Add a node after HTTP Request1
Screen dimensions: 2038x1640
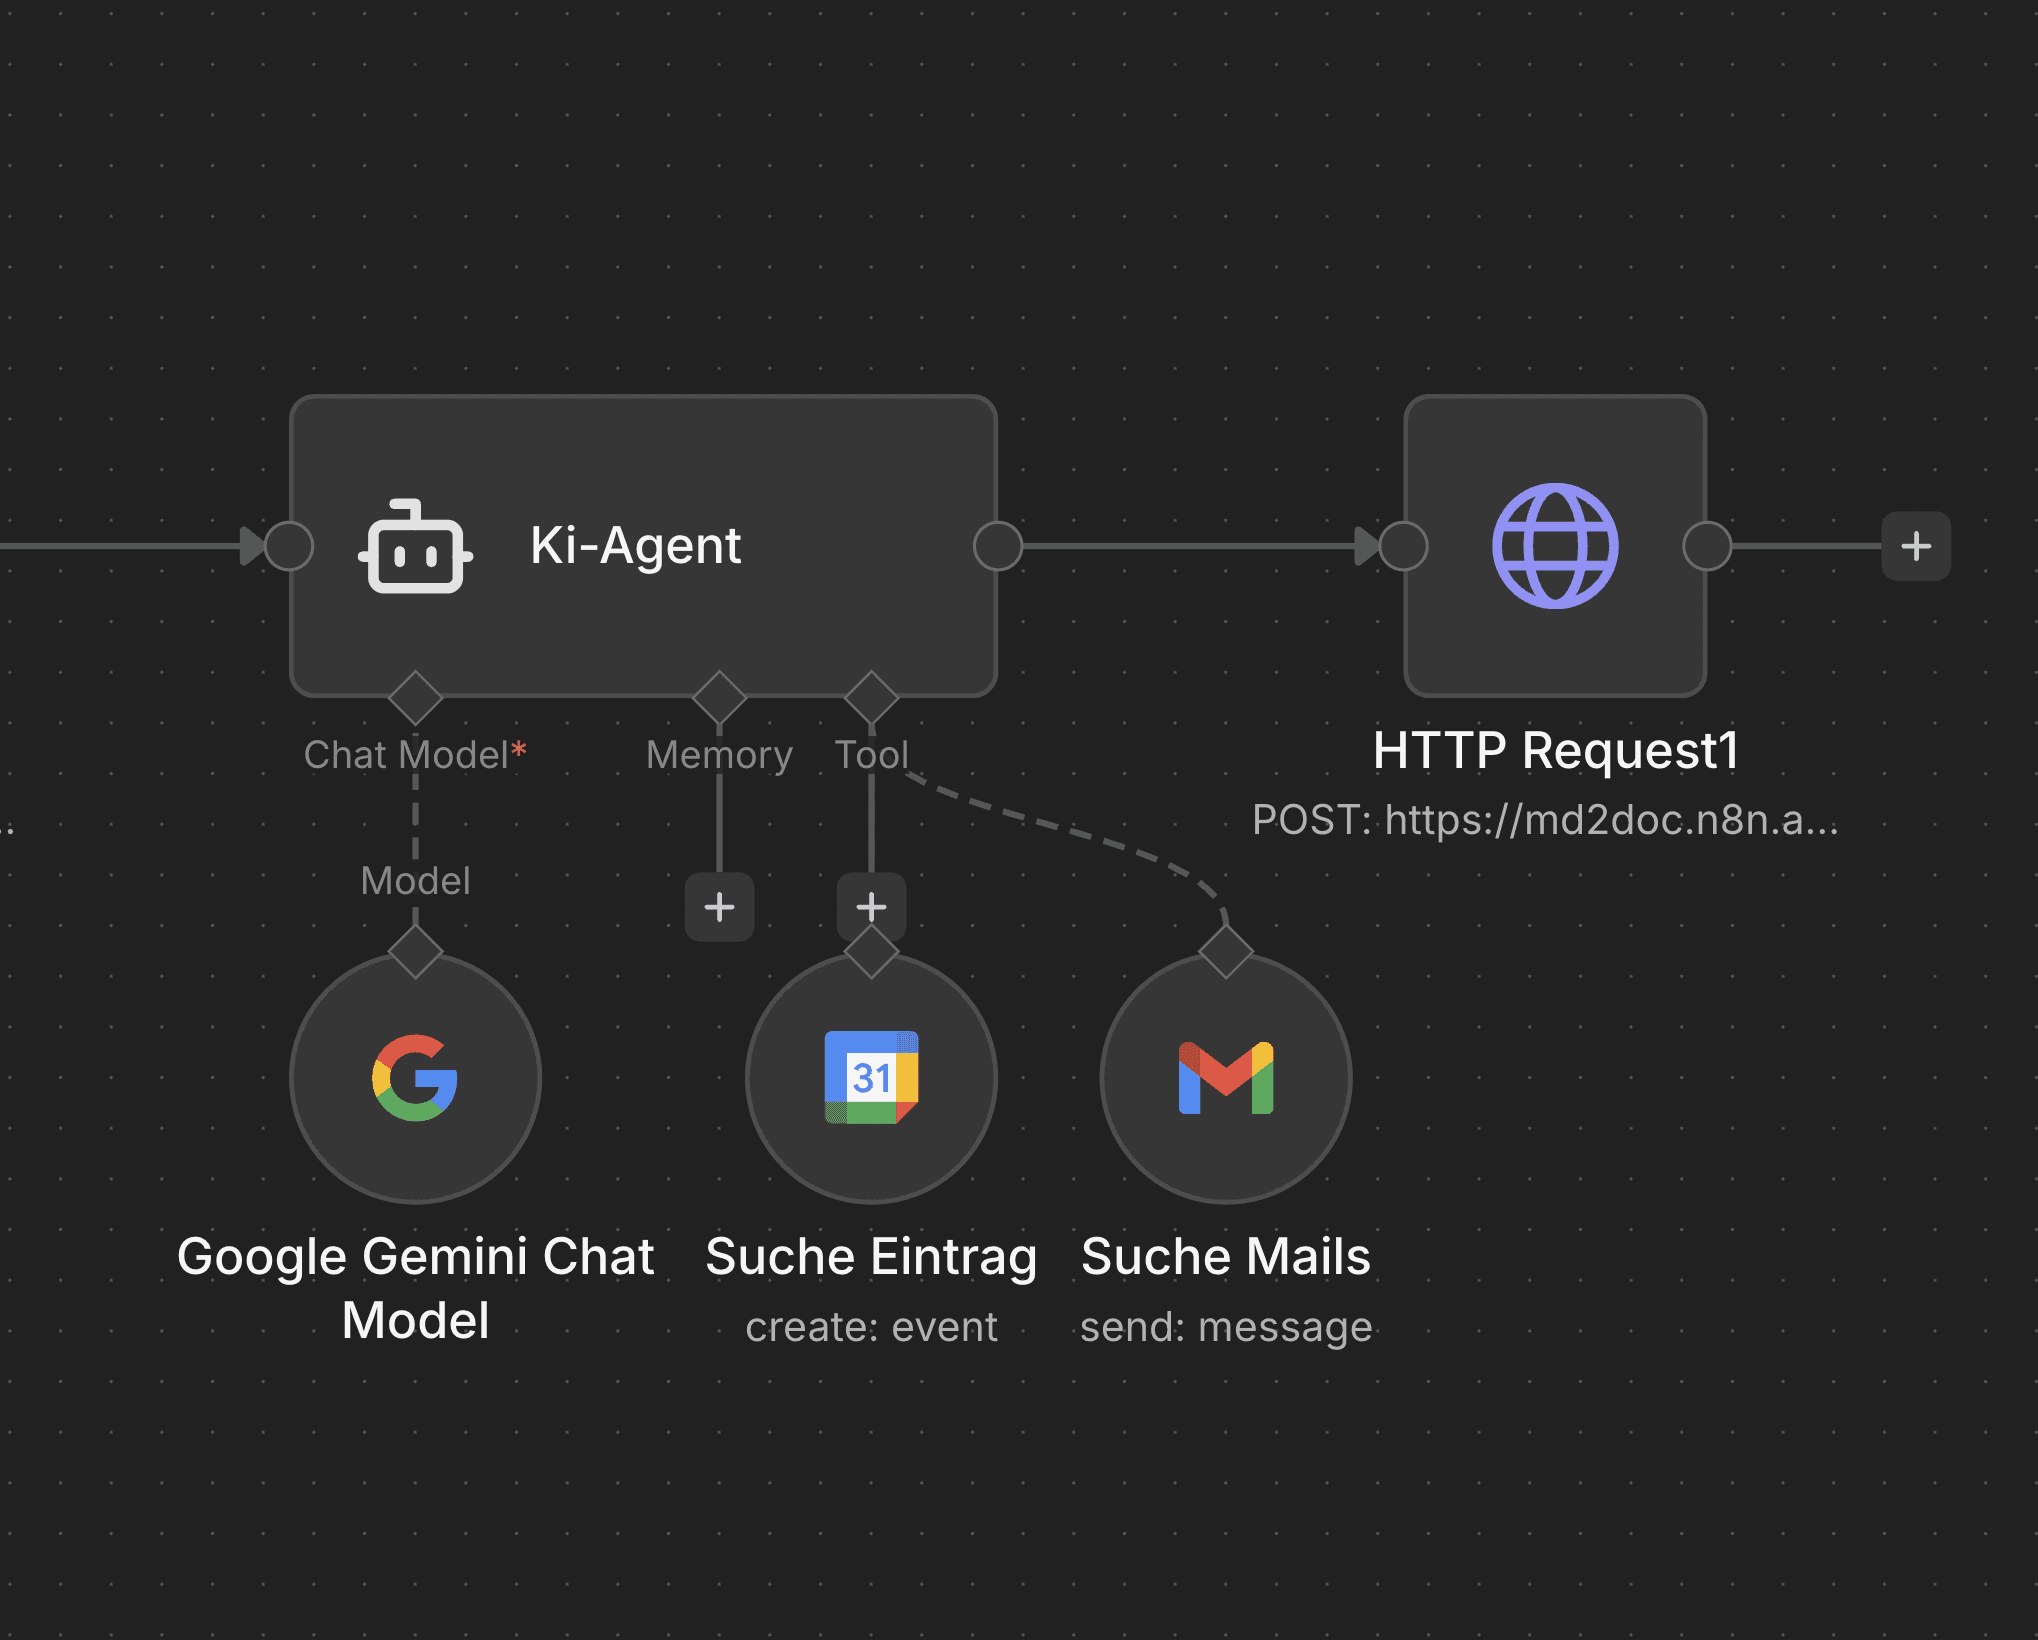[x=1915, y=546]
